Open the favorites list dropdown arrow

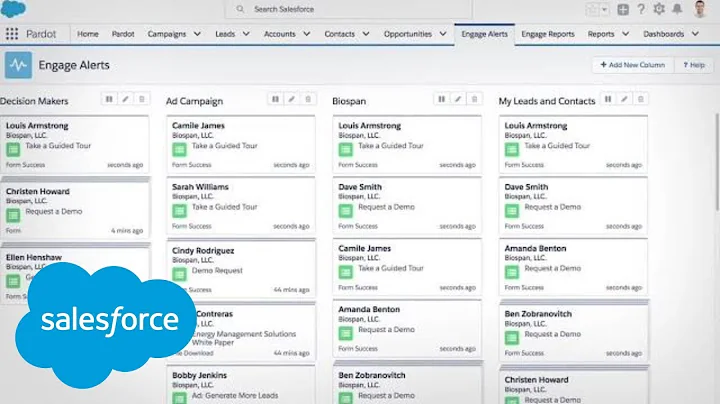tap(605, 9)
